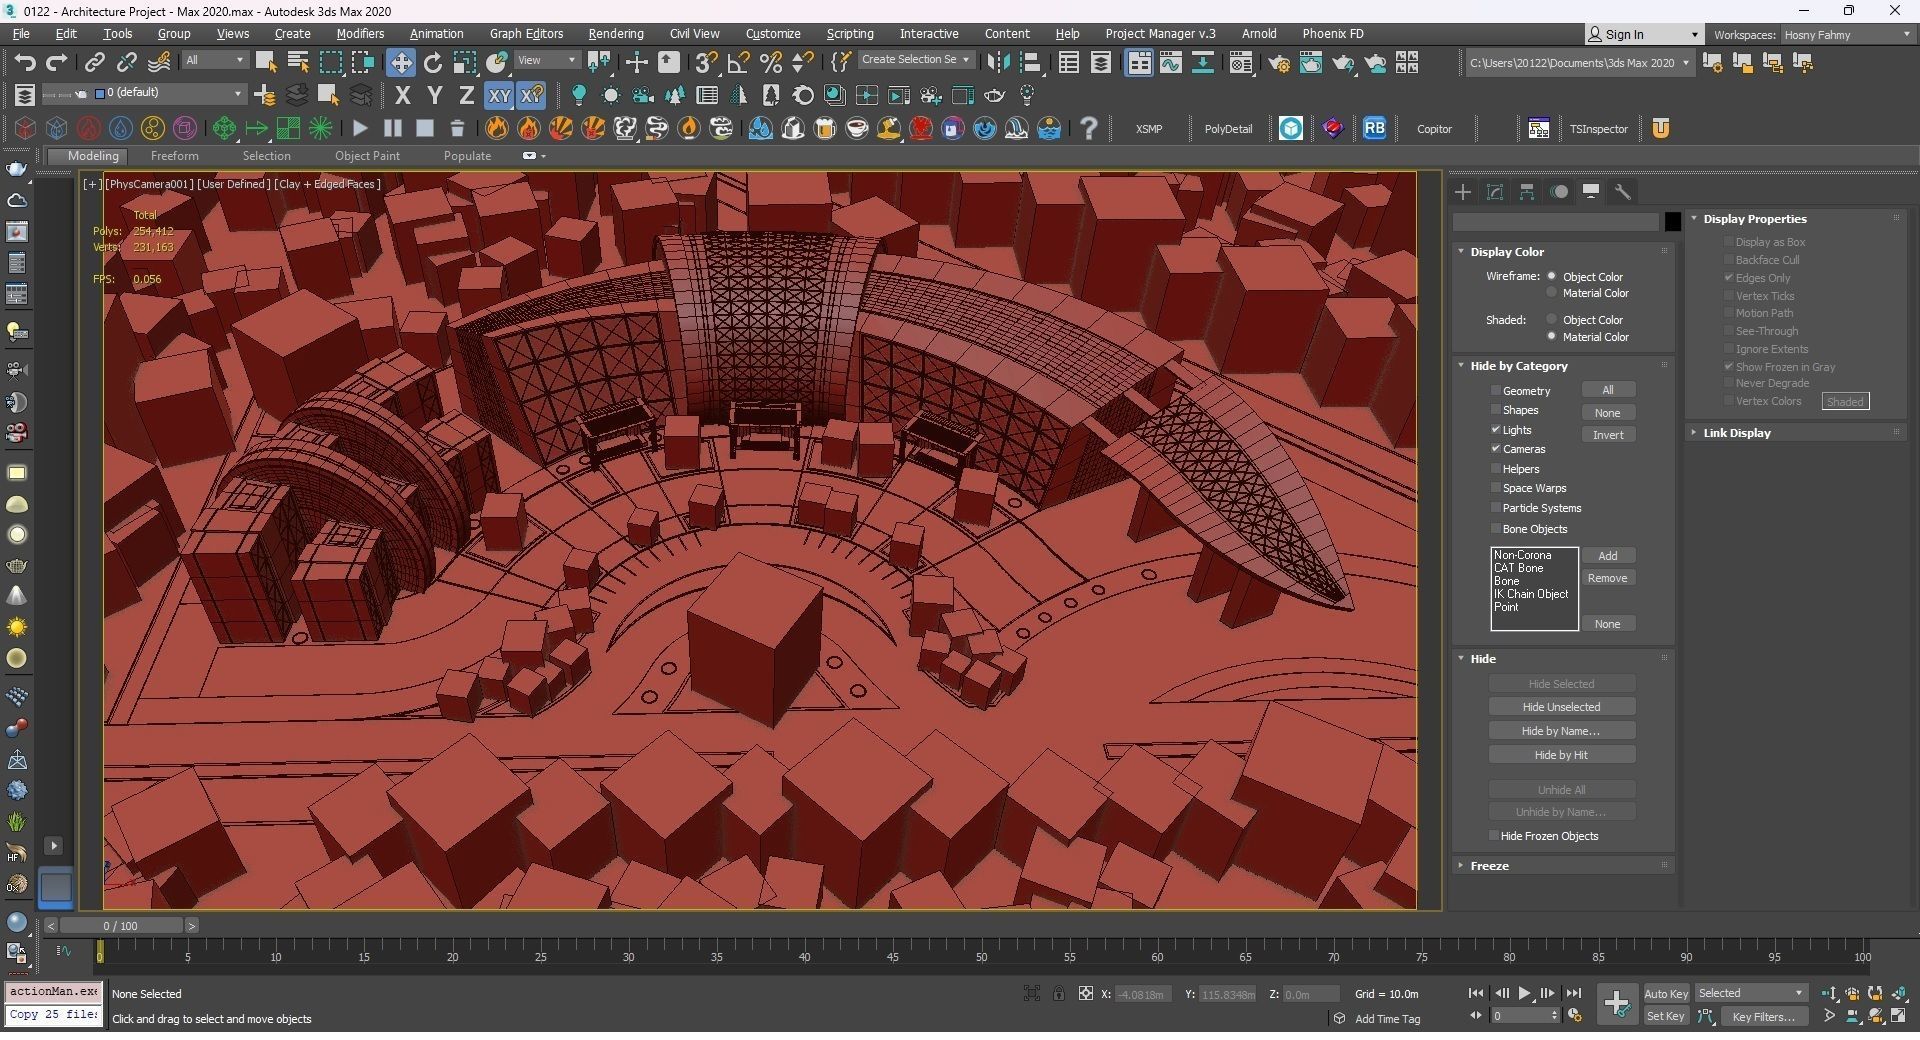This screenshot has height=1040, width=1920.
Task: Click the Mirror tool icon
Action: click(x=997, y=63)
